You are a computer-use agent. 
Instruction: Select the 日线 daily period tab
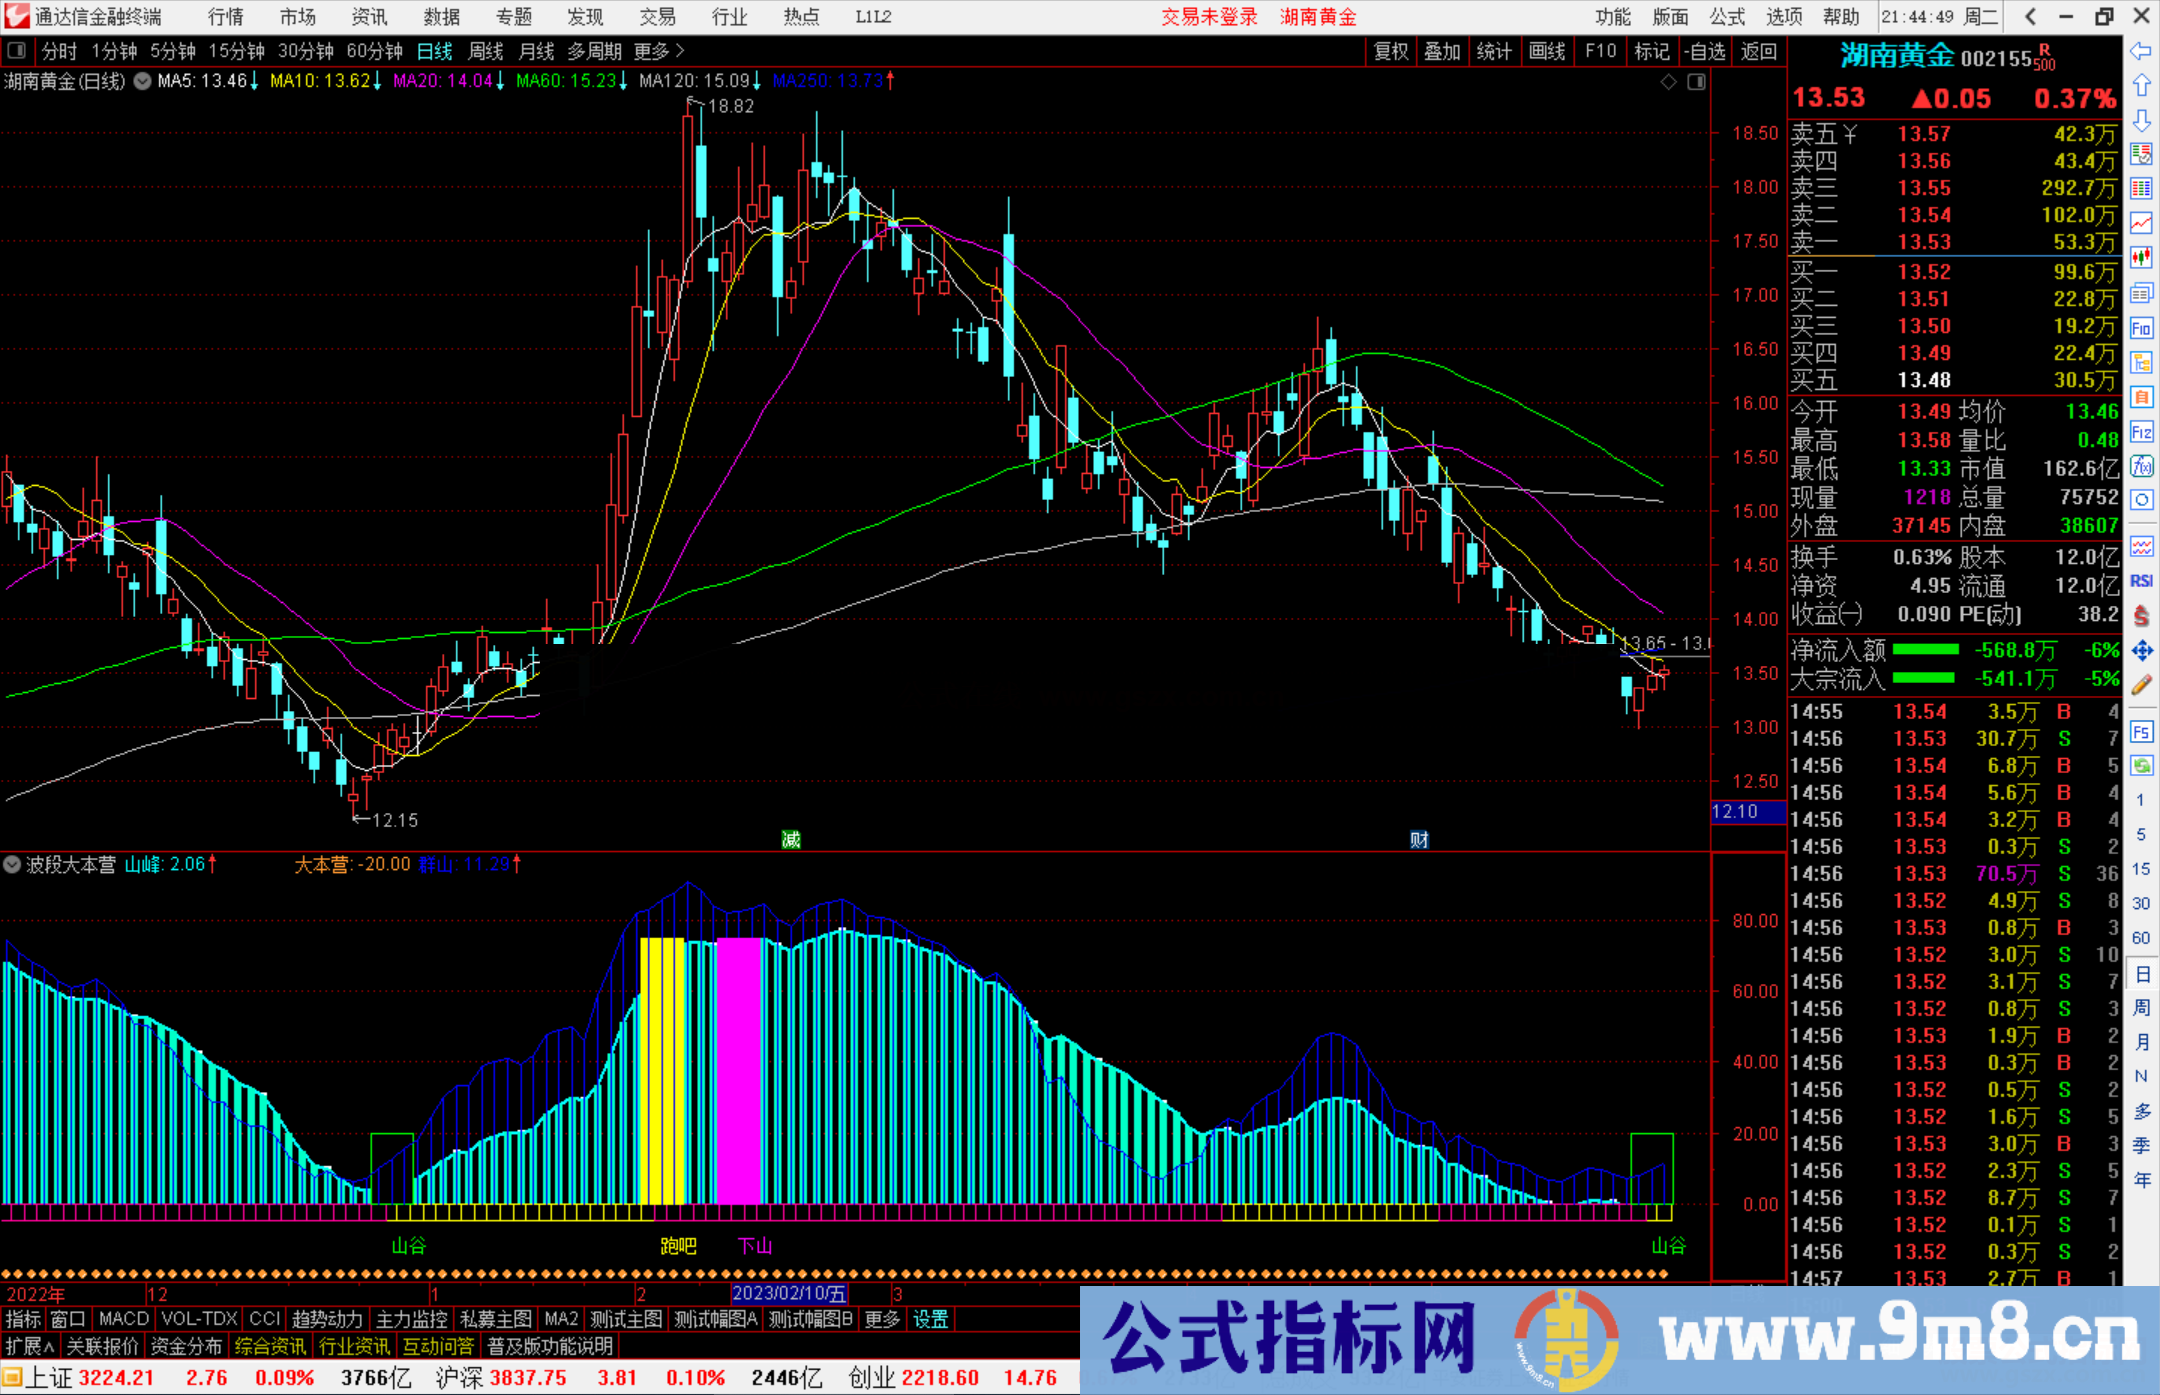434,50
